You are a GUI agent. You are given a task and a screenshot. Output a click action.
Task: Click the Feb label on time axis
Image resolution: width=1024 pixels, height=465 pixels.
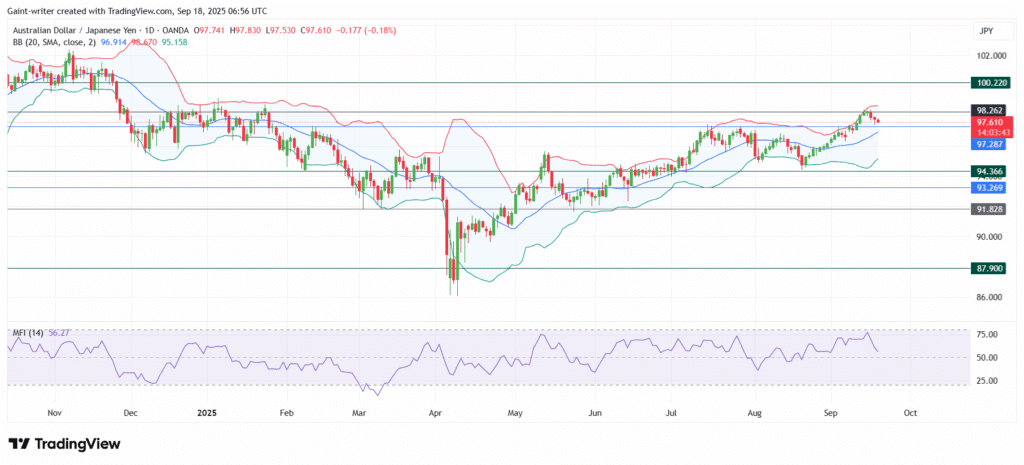(x=285, y=413)
